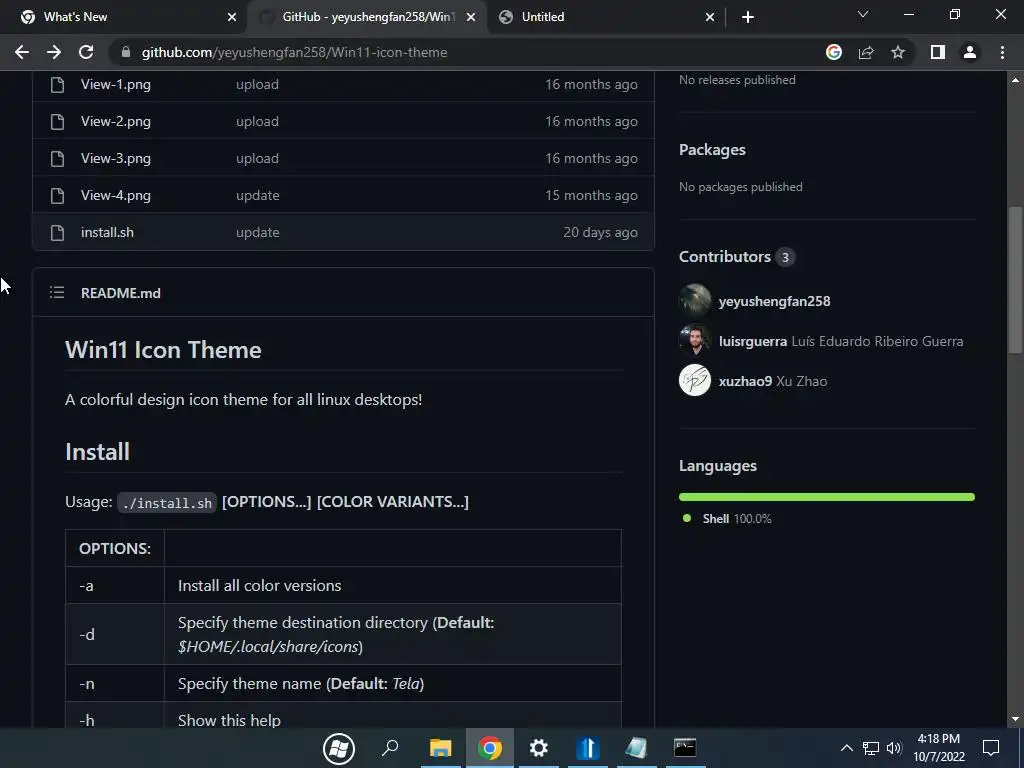Open the View-4.png file
The height and width of the screenshot is (768, 1024).
[116, 195]
